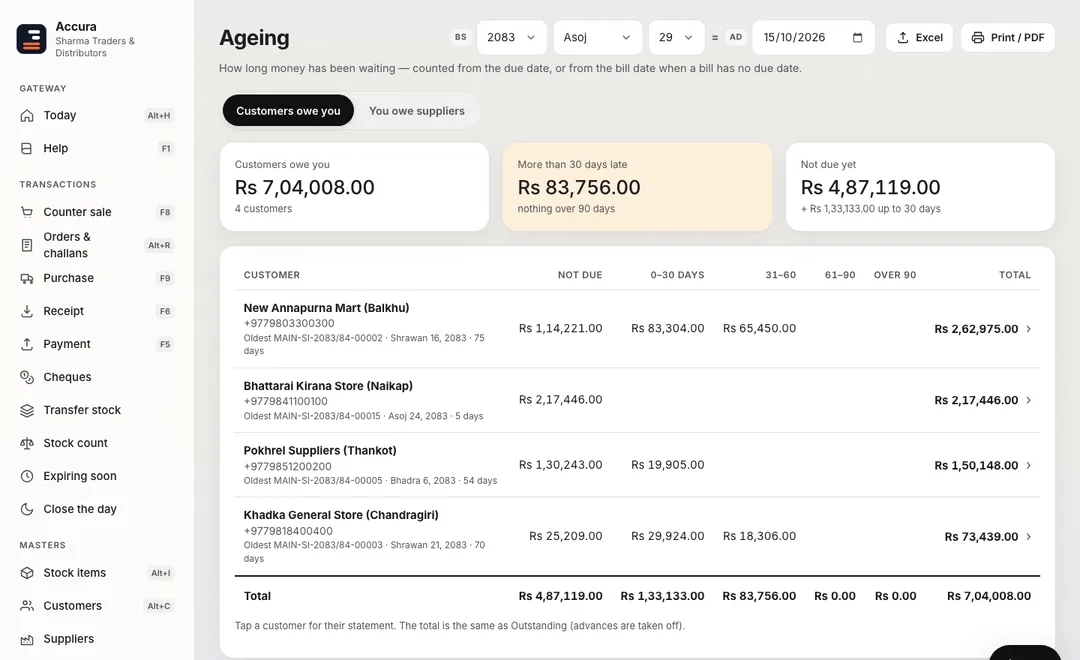Click the Today home icon

[27, 116]
